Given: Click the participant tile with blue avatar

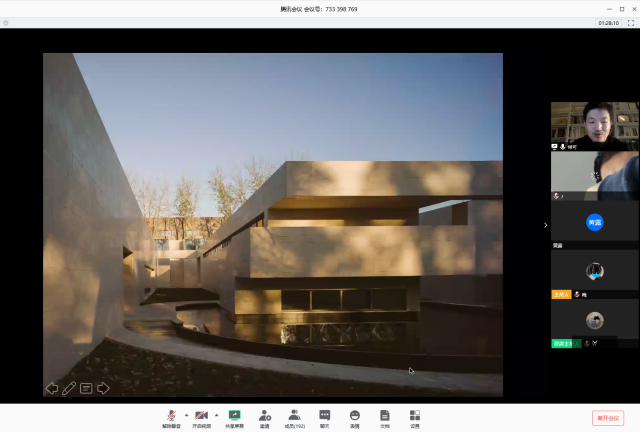Looking at the screenshot, I should coord(594,223).
